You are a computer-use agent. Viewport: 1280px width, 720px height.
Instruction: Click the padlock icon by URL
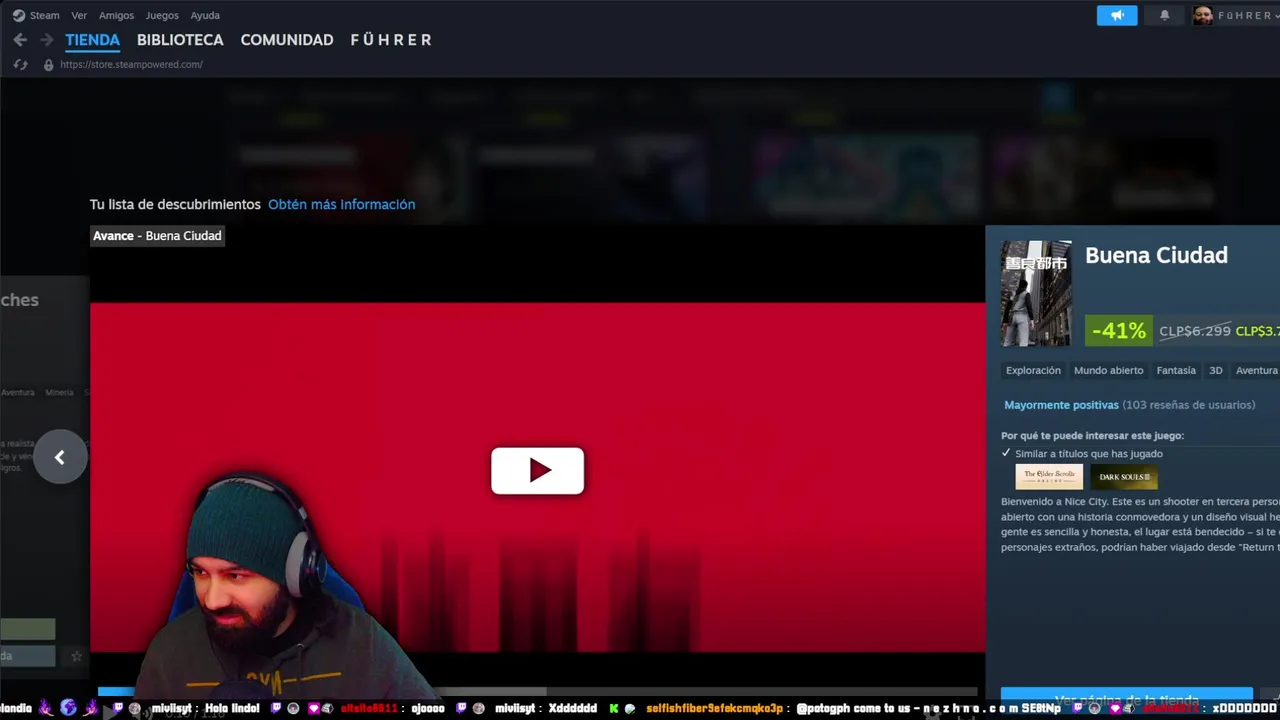pyautogui.click(x=48, y=64)
